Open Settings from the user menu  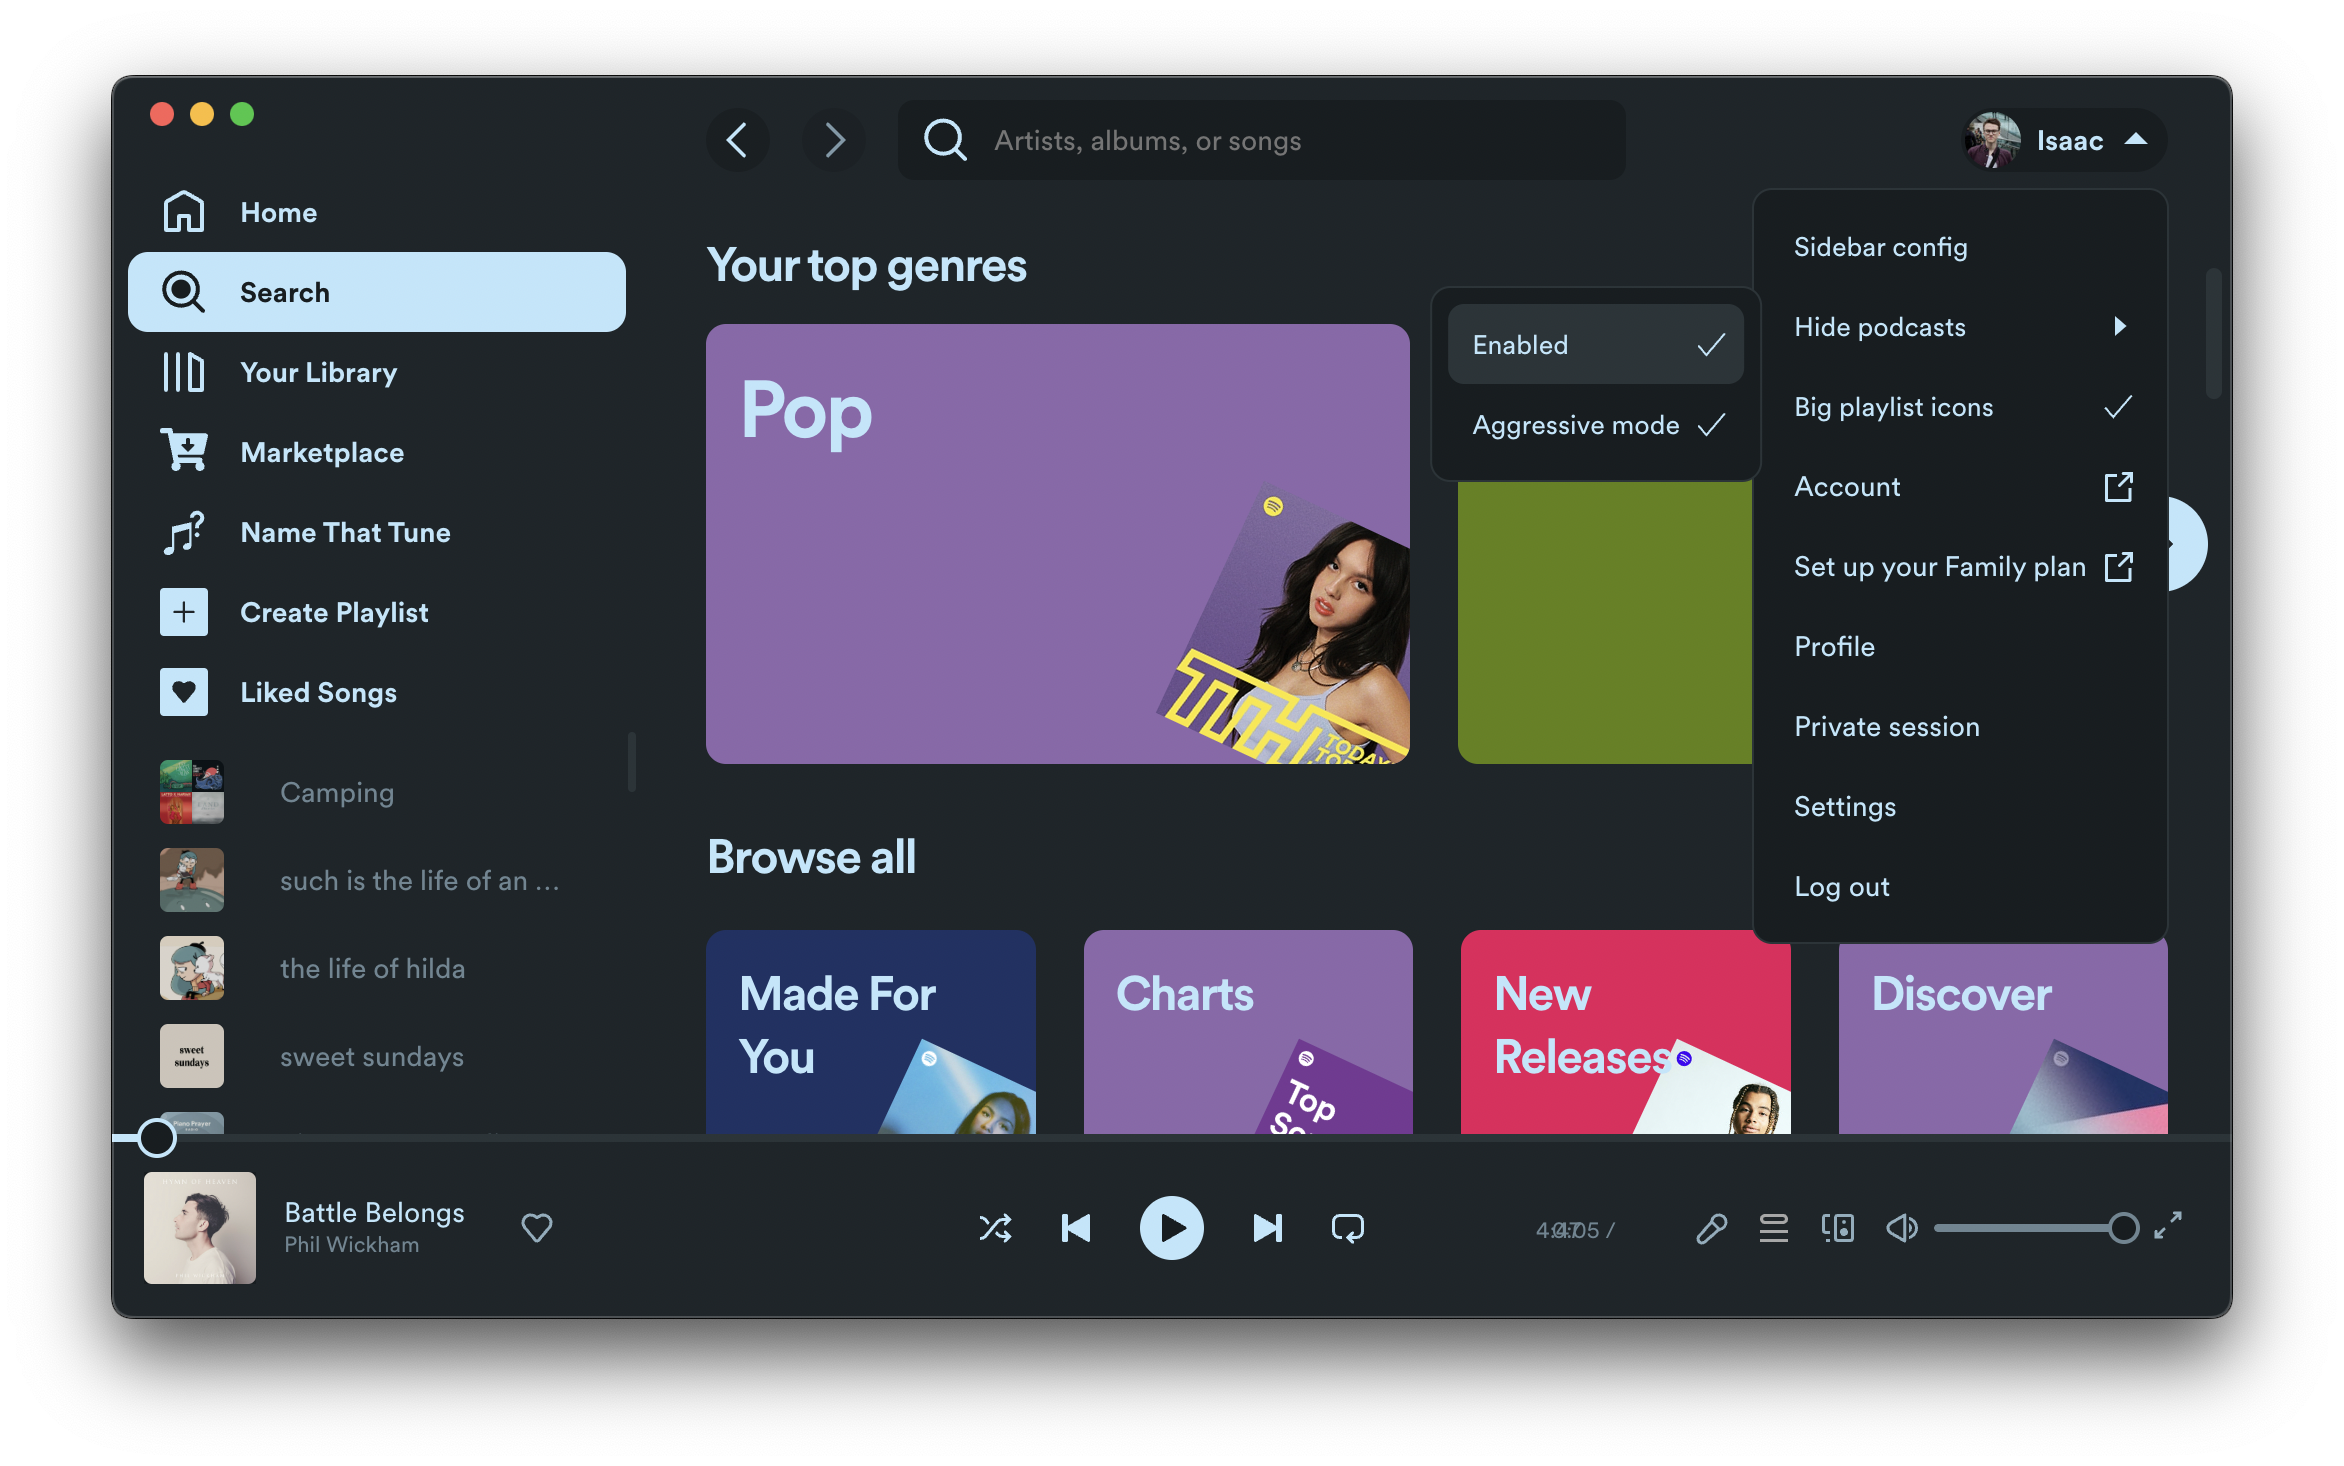click(1845, 807)
